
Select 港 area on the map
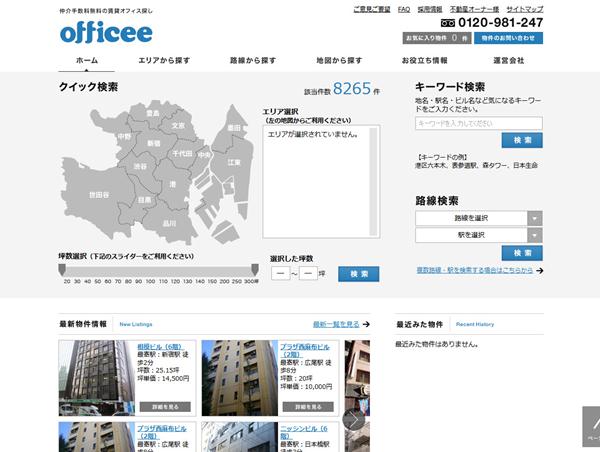(173, 184)
